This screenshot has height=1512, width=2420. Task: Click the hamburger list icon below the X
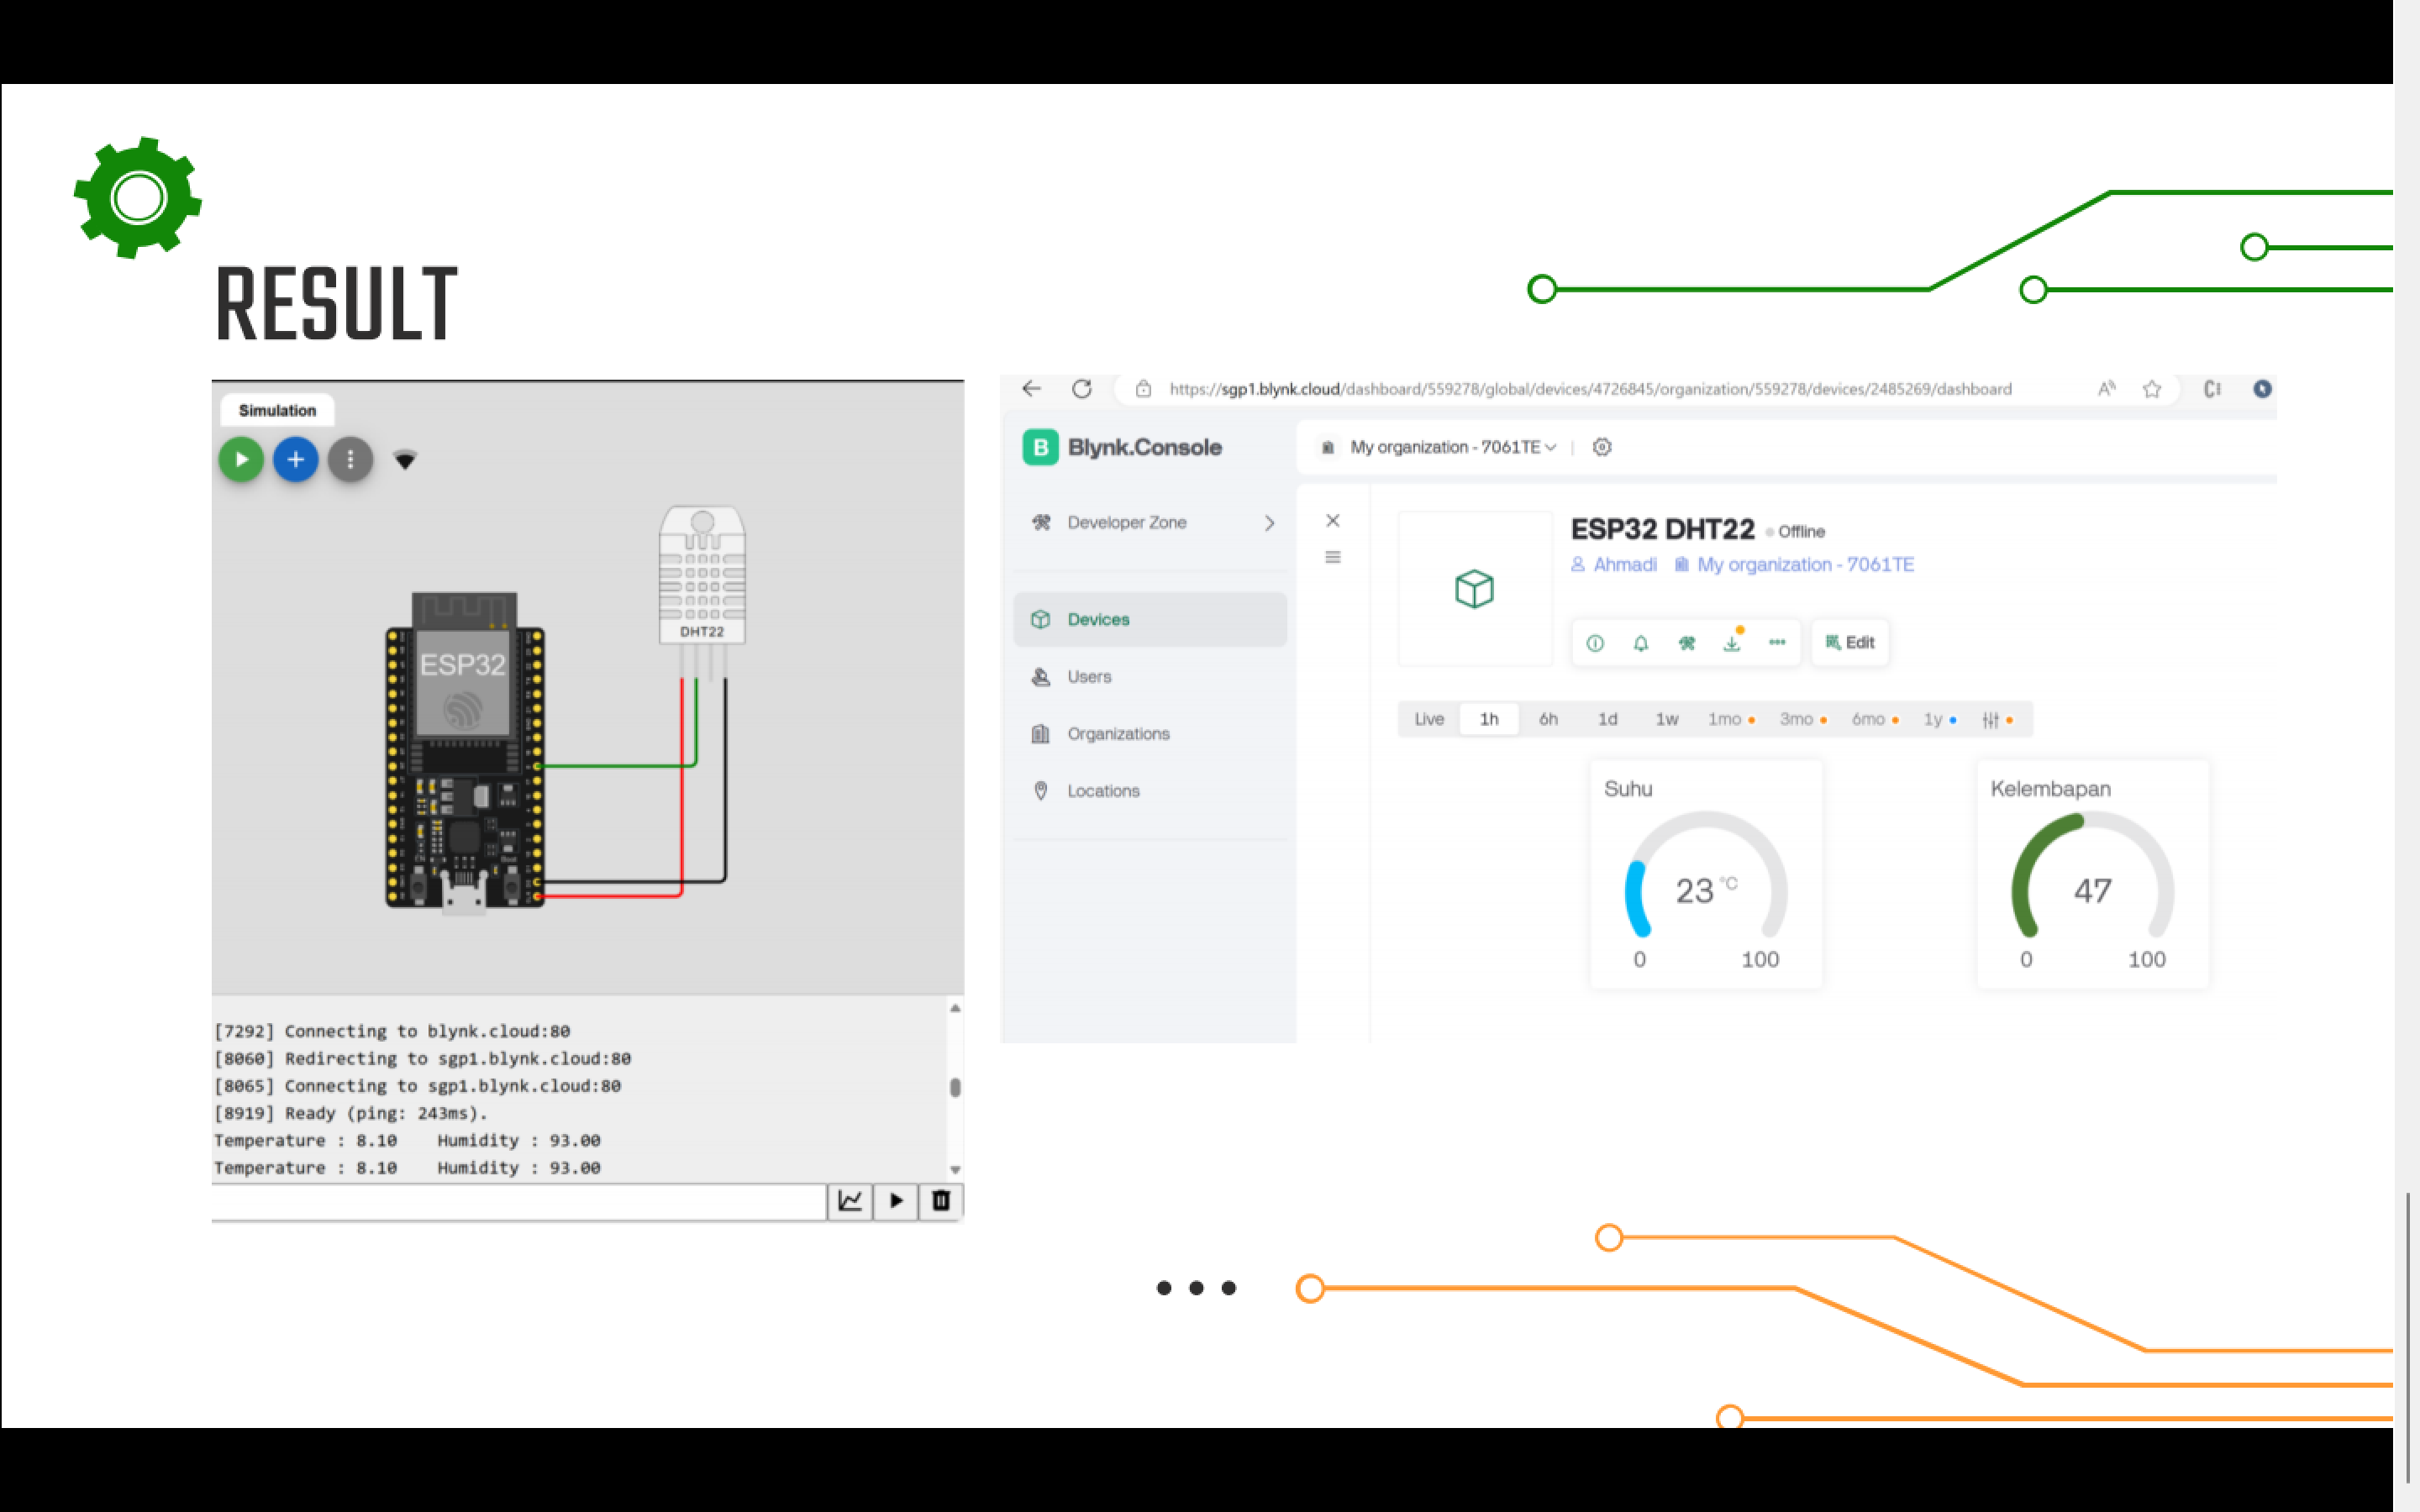click(1333, 557)
